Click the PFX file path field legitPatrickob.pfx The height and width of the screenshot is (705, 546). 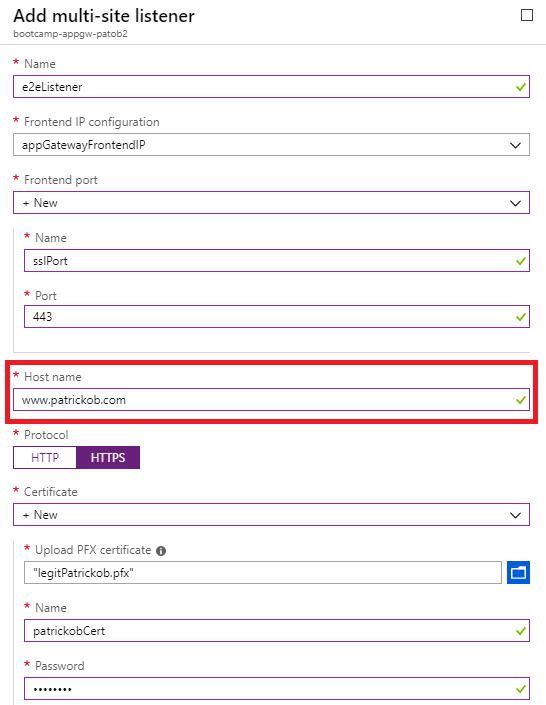pos(263,572)
